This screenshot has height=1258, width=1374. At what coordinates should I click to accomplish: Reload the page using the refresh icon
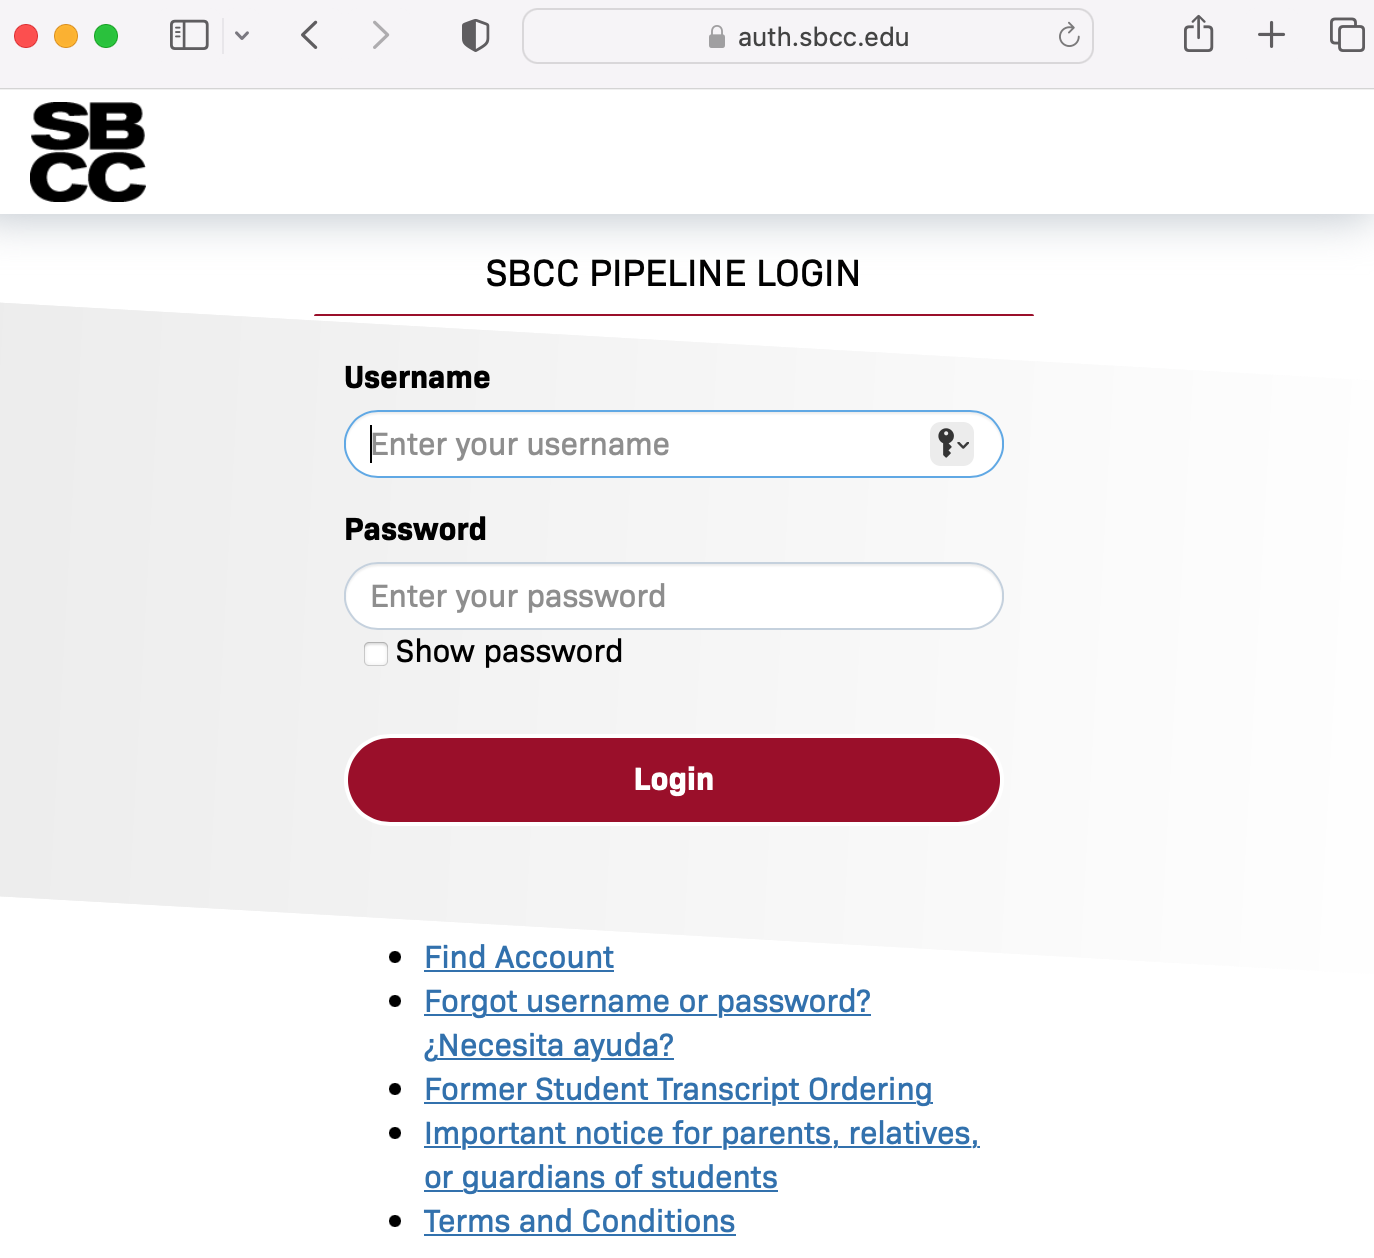click(1068, 36)
